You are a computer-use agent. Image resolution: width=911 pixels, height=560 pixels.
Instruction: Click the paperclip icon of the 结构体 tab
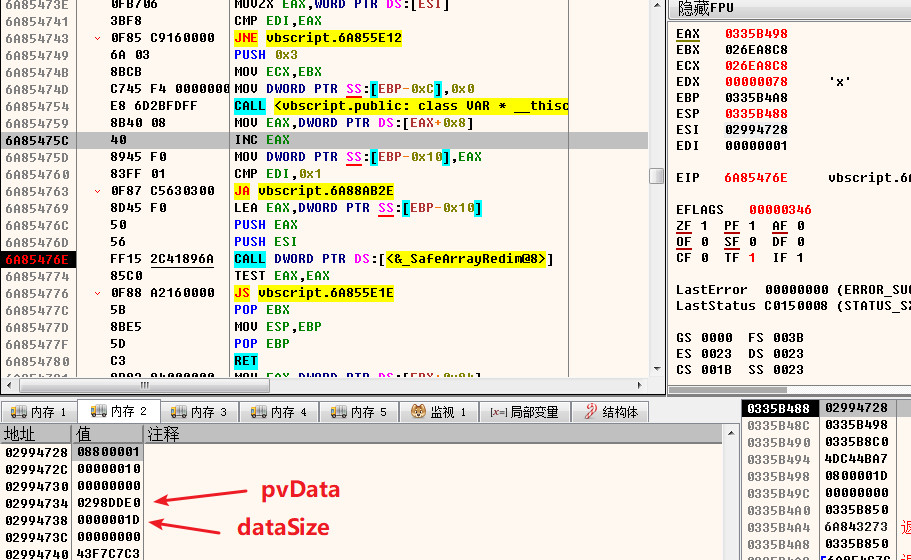[590, 411]
